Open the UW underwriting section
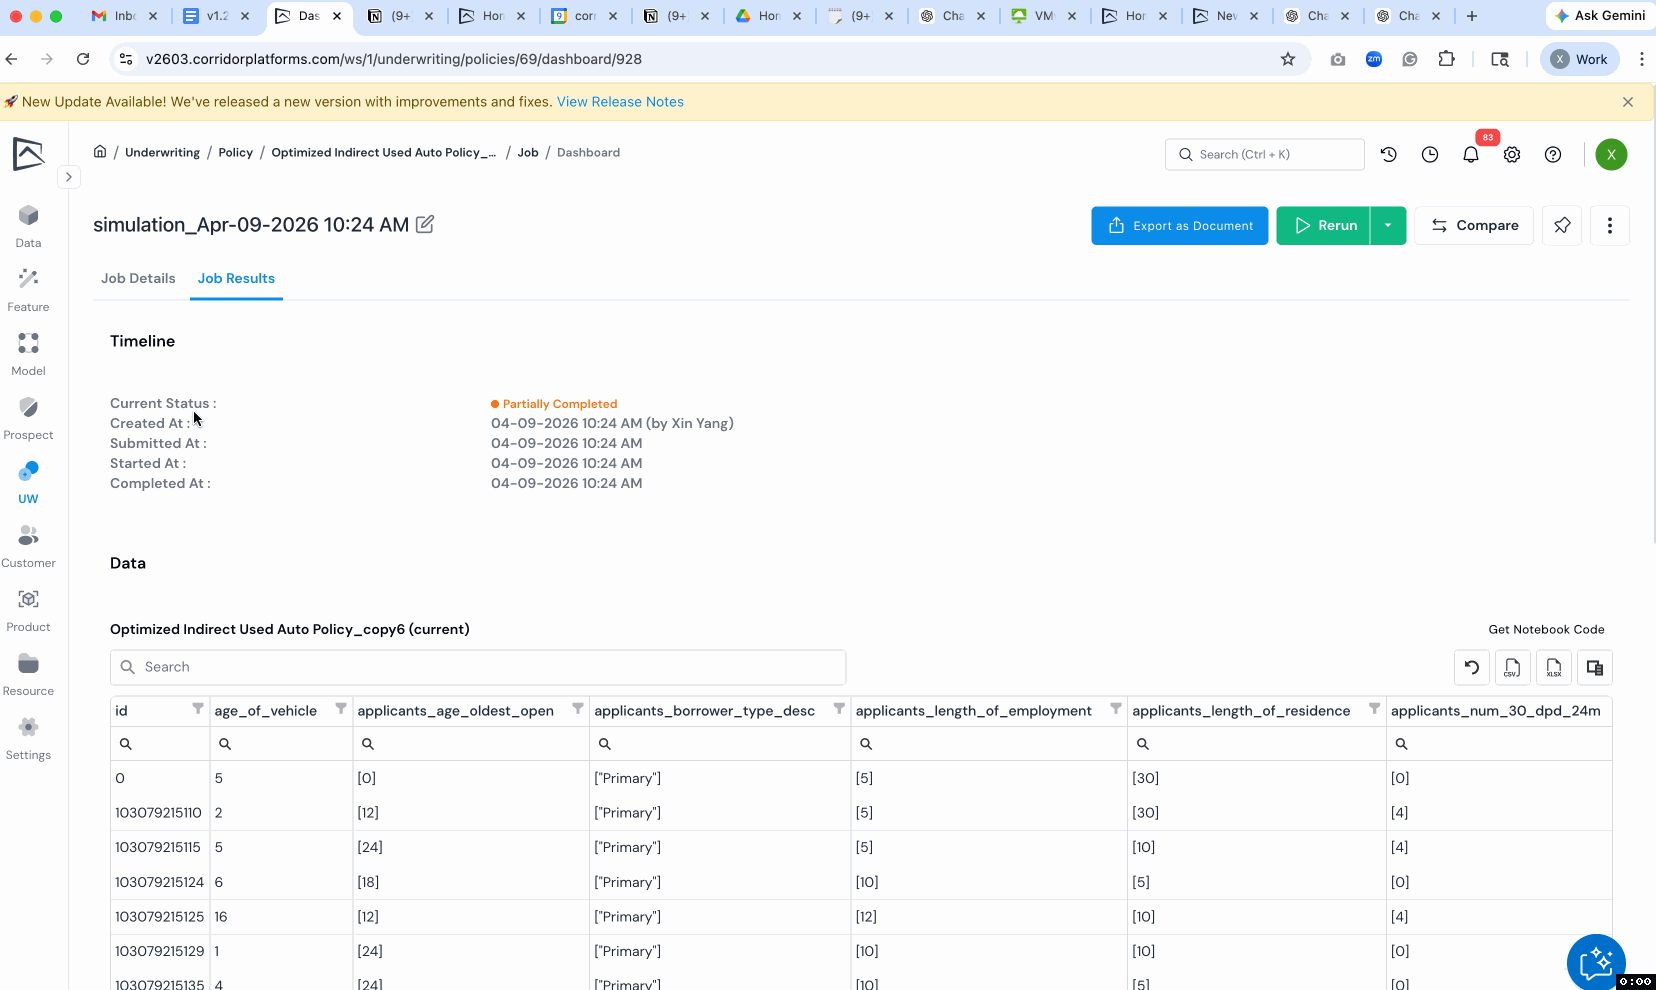This screenshot has width=1656, height=990. click(28, 483)
